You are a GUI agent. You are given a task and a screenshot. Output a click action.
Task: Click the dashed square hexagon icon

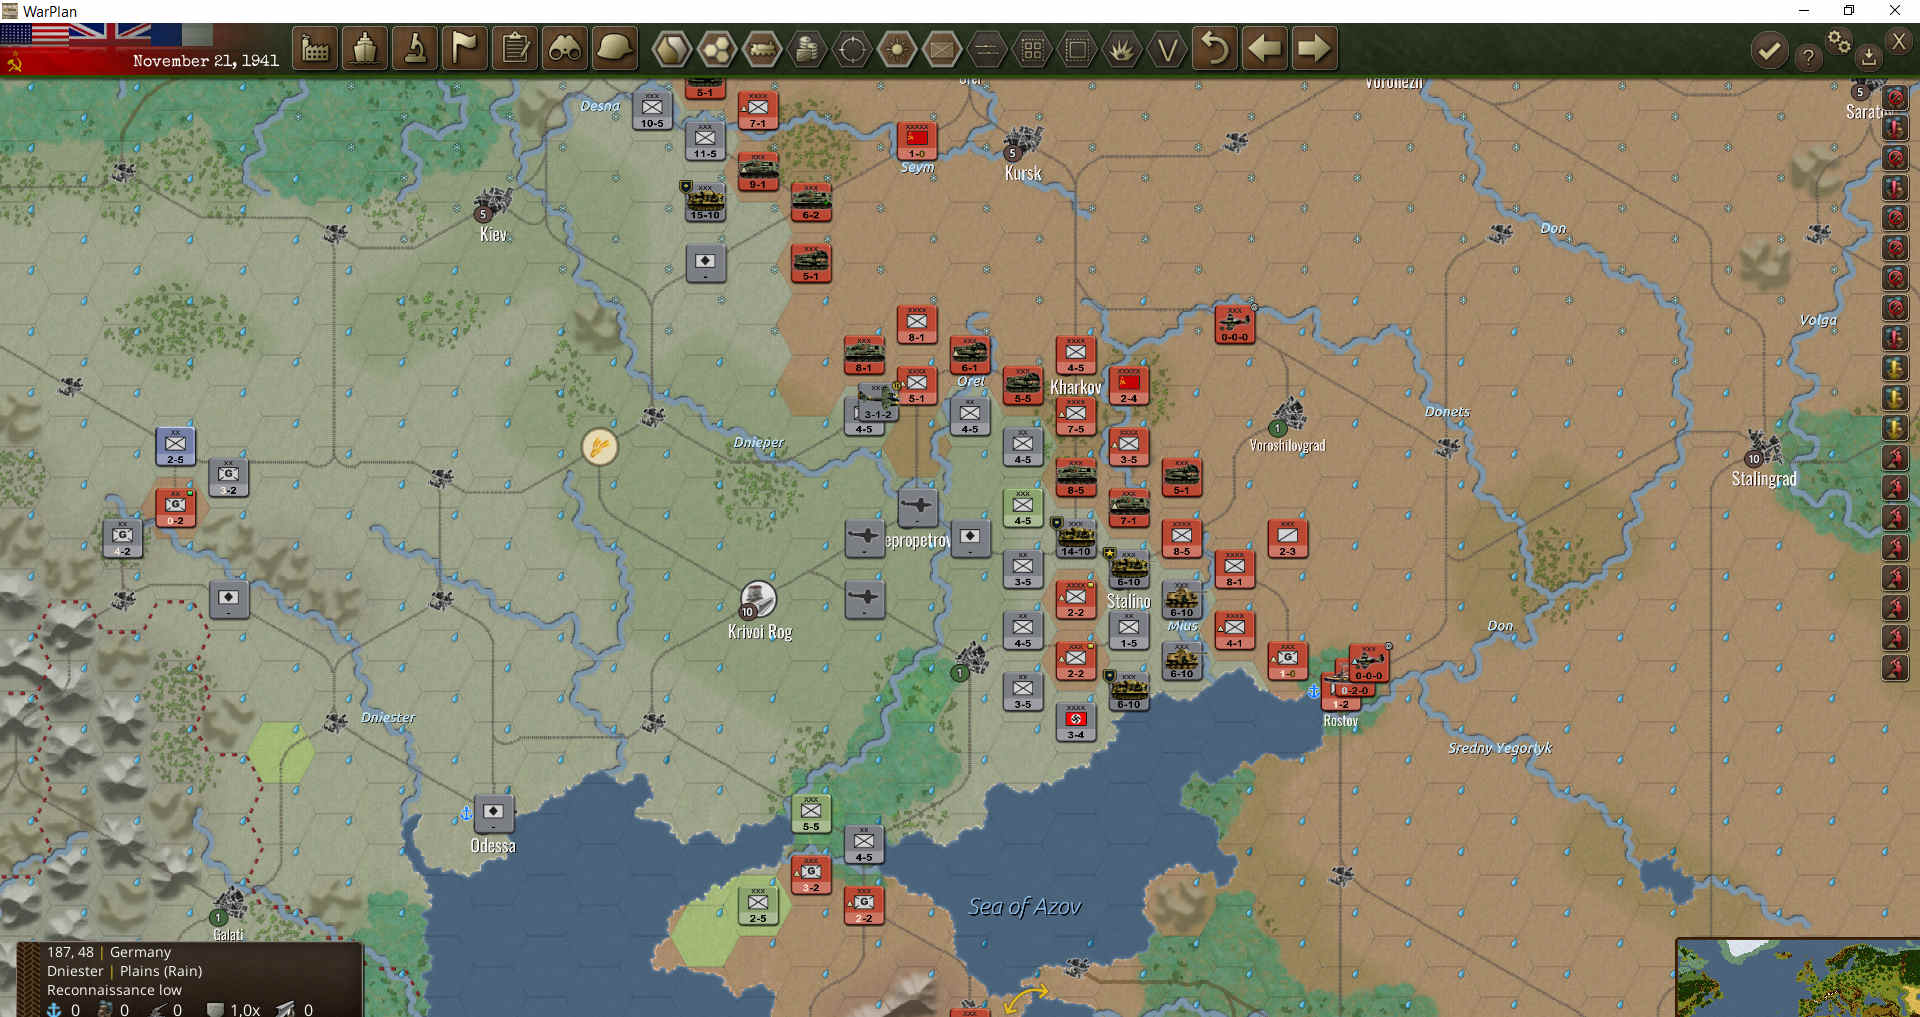point(1077,49)
